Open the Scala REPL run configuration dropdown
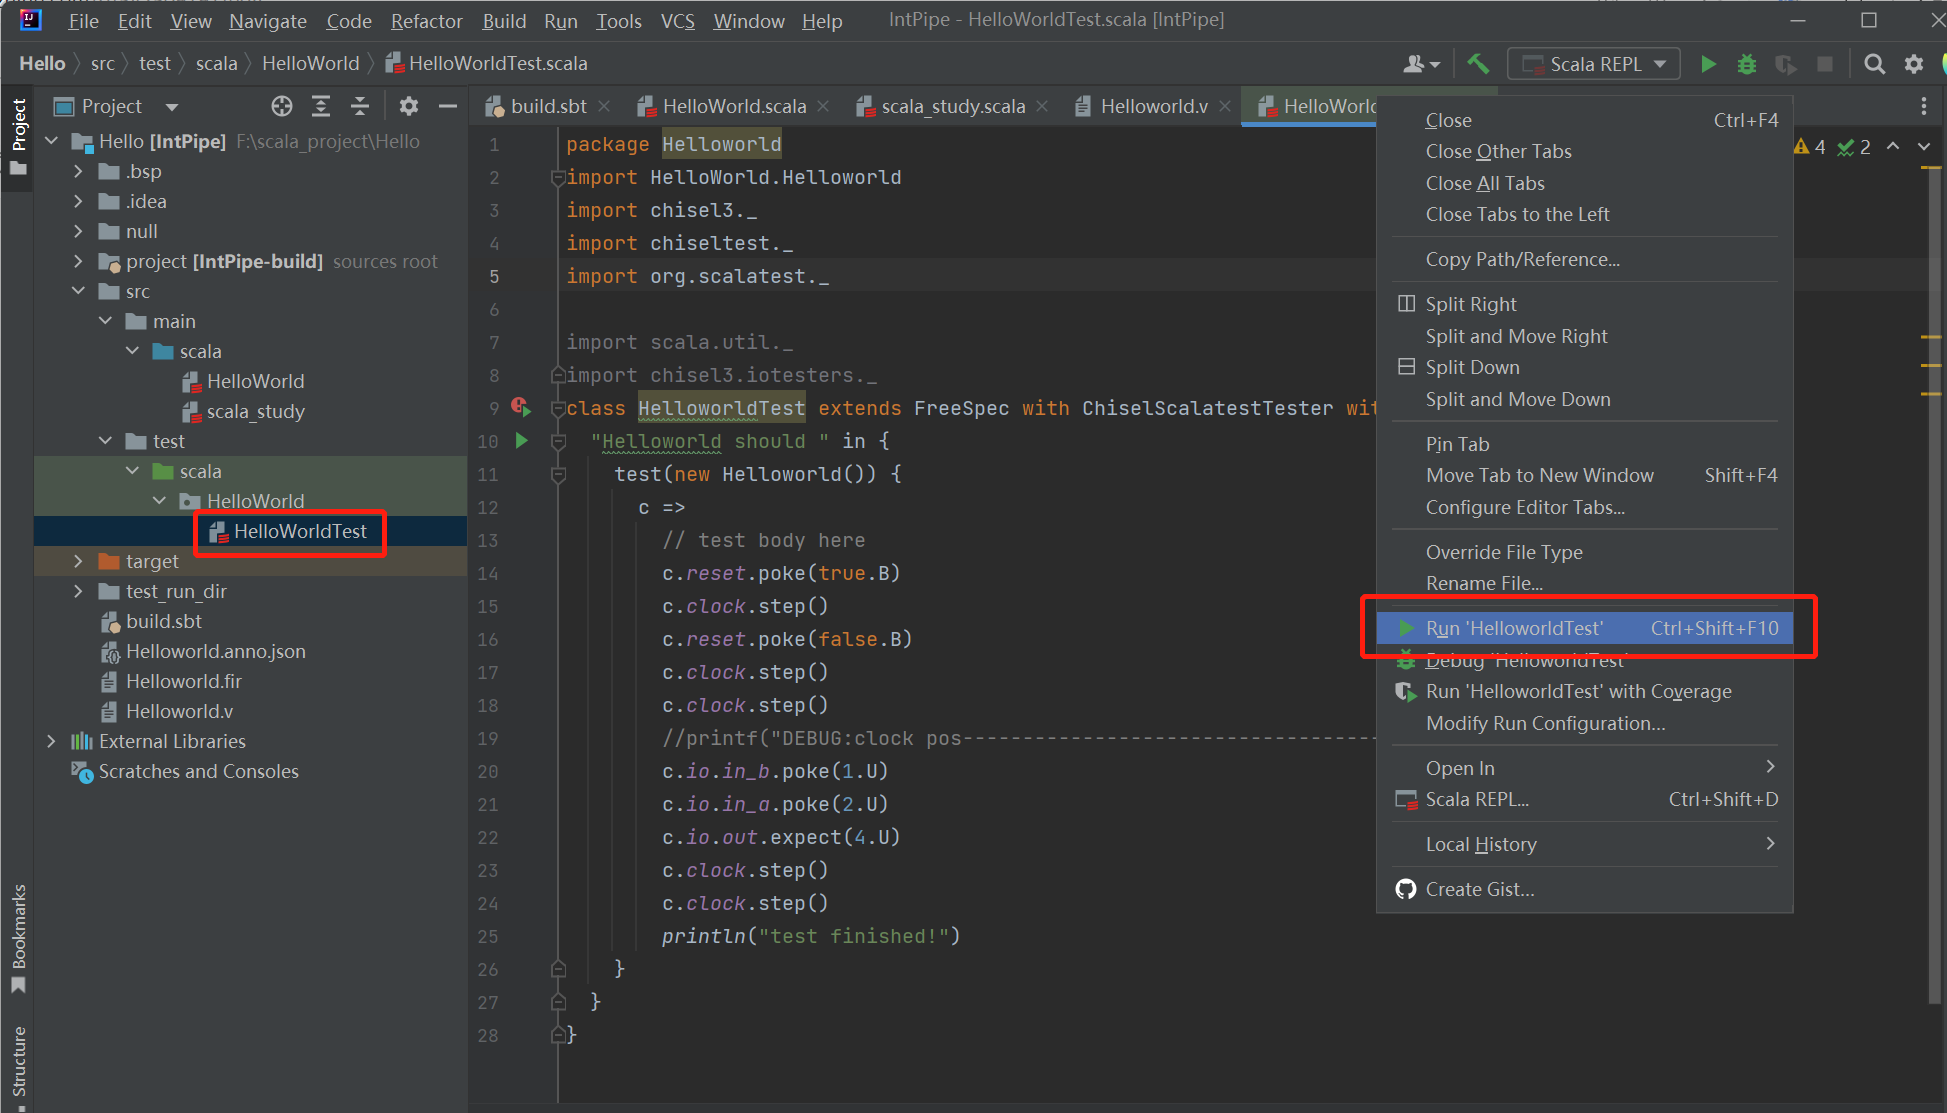The image size is (1947, 1113). [1594, 64]
